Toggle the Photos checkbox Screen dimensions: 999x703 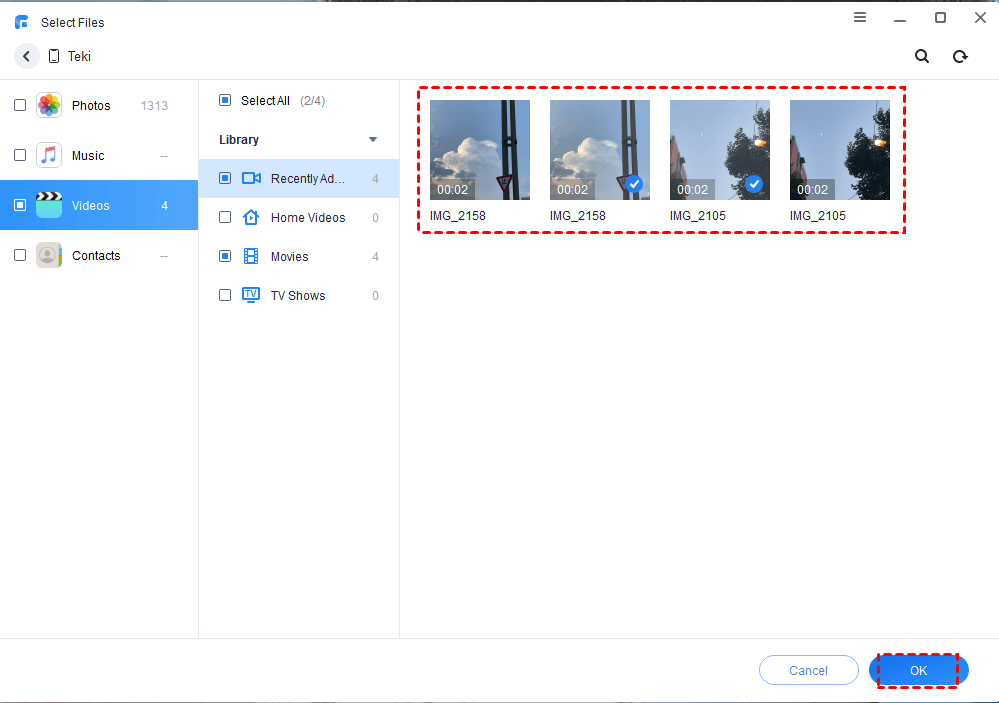tap(20, 106)
